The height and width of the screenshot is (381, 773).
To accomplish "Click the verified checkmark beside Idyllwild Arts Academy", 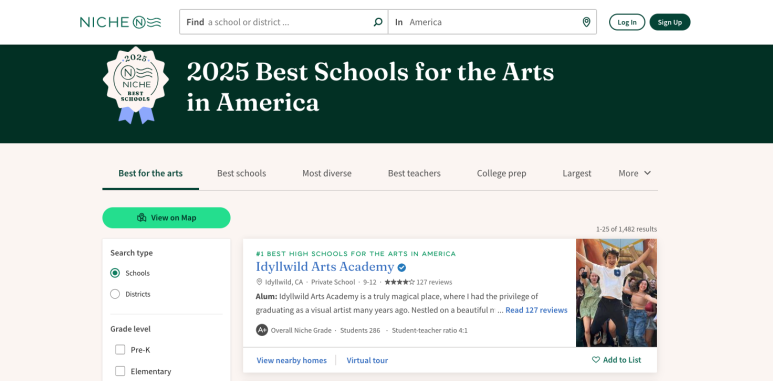I will 402,268.
